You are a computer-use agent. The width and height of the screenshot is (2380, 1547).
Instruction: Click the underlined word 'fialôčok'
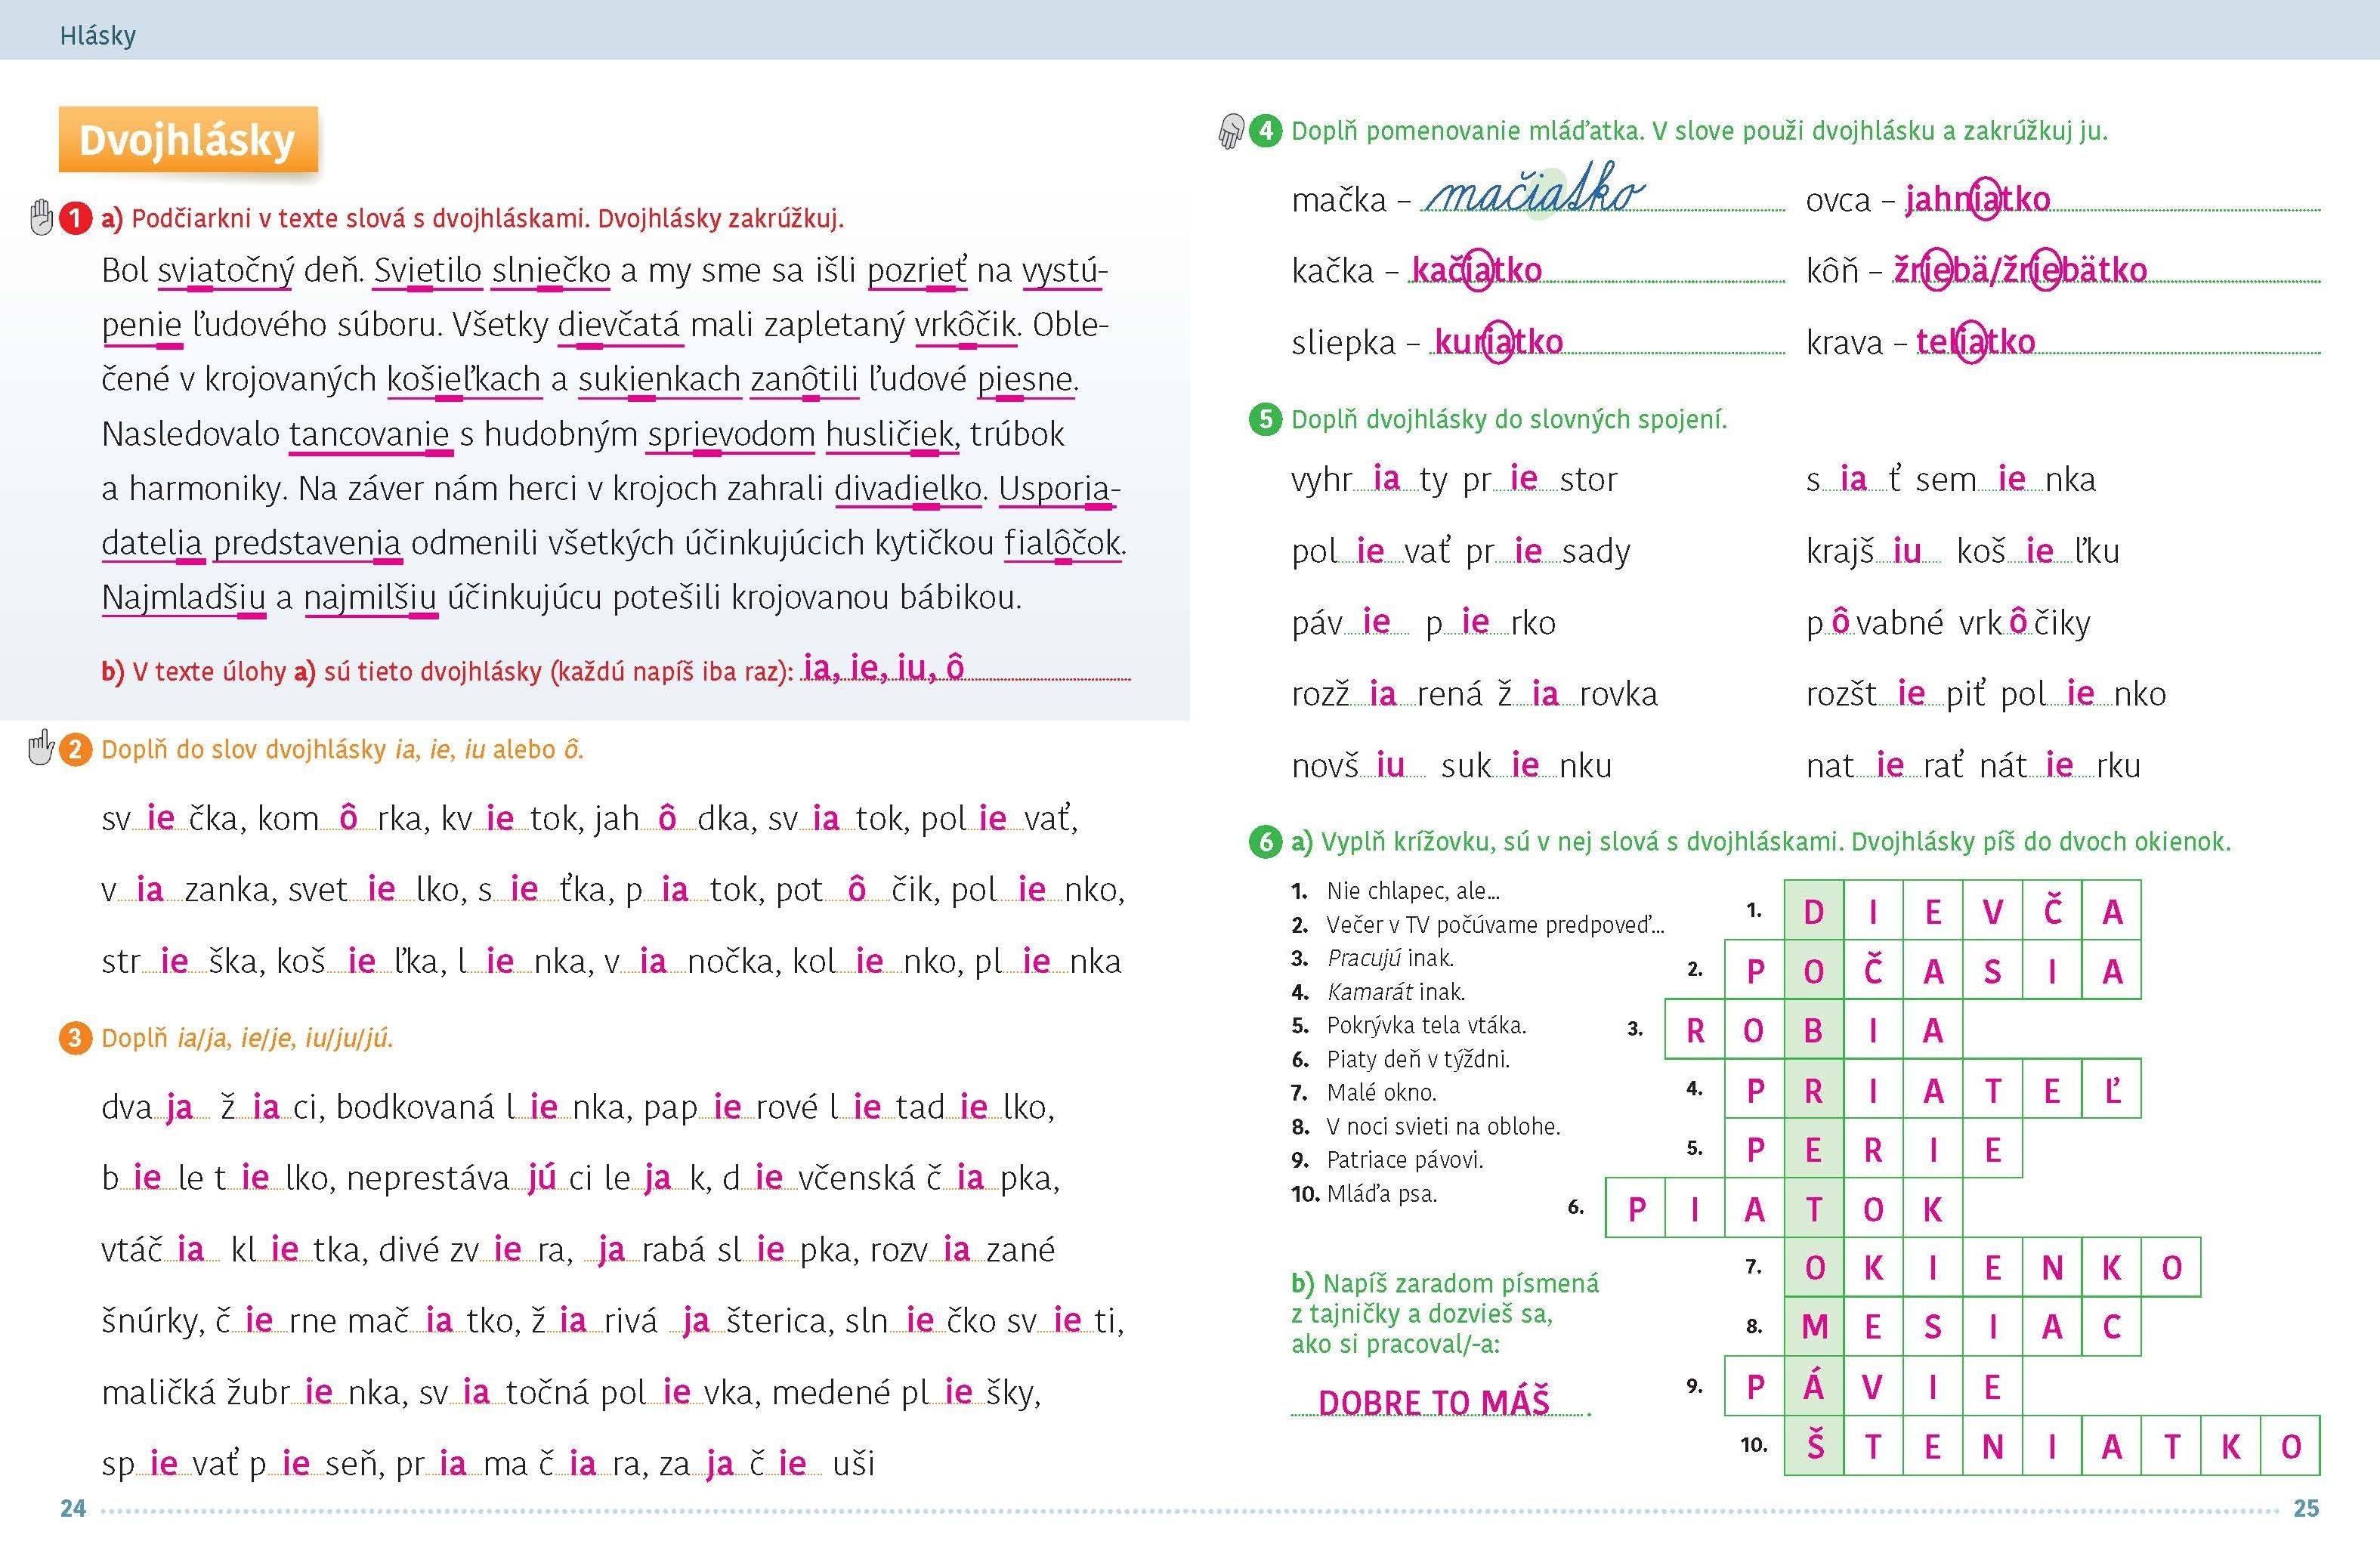point(1062,543)
